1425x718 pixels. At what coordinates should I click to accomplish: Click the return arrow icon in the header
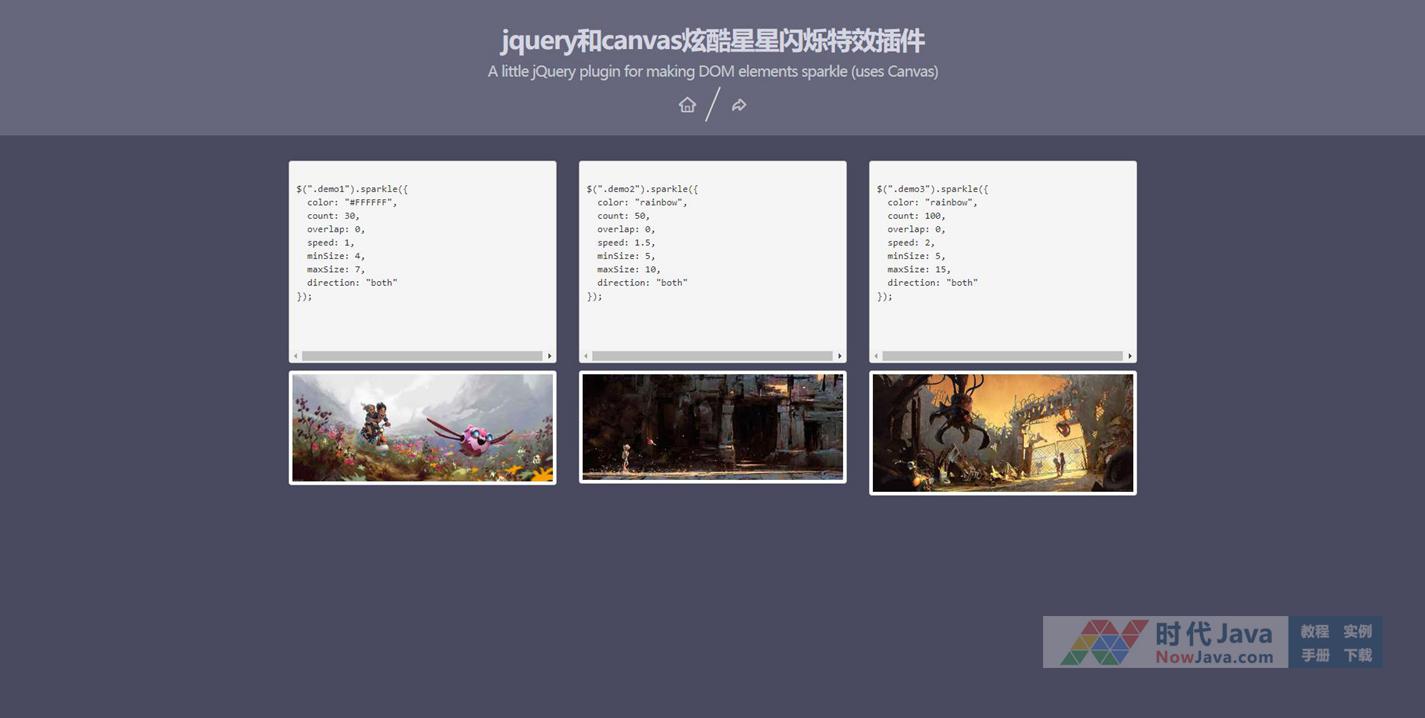point(739,105)
